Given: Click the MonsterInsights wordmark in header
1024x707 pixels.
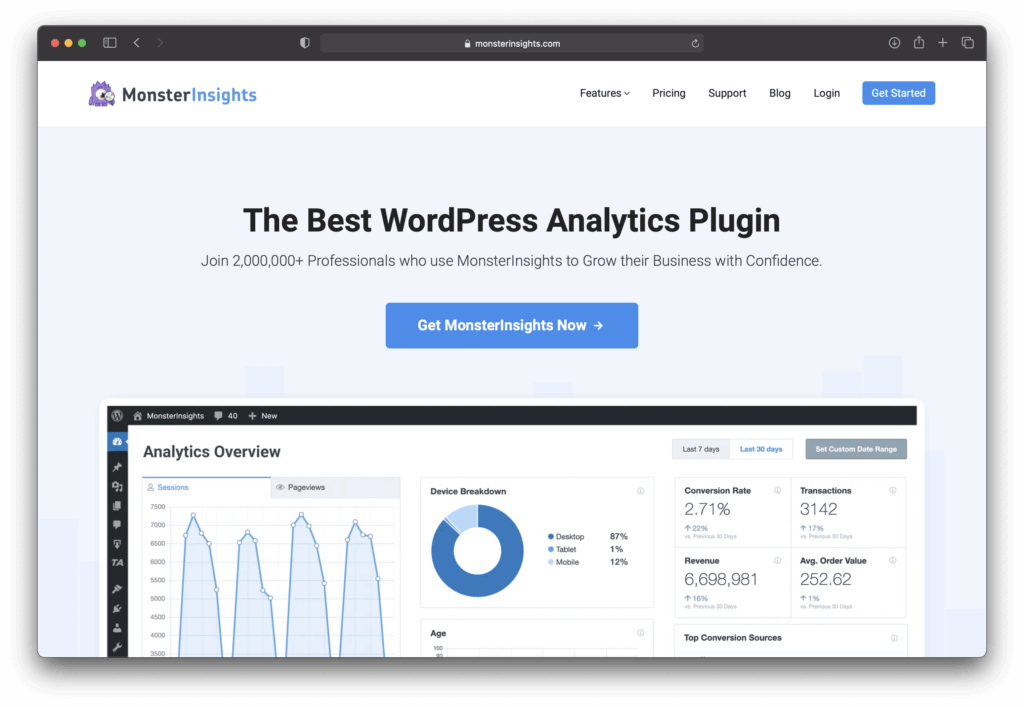Looking at the screenshot, I should click(189, 95).
